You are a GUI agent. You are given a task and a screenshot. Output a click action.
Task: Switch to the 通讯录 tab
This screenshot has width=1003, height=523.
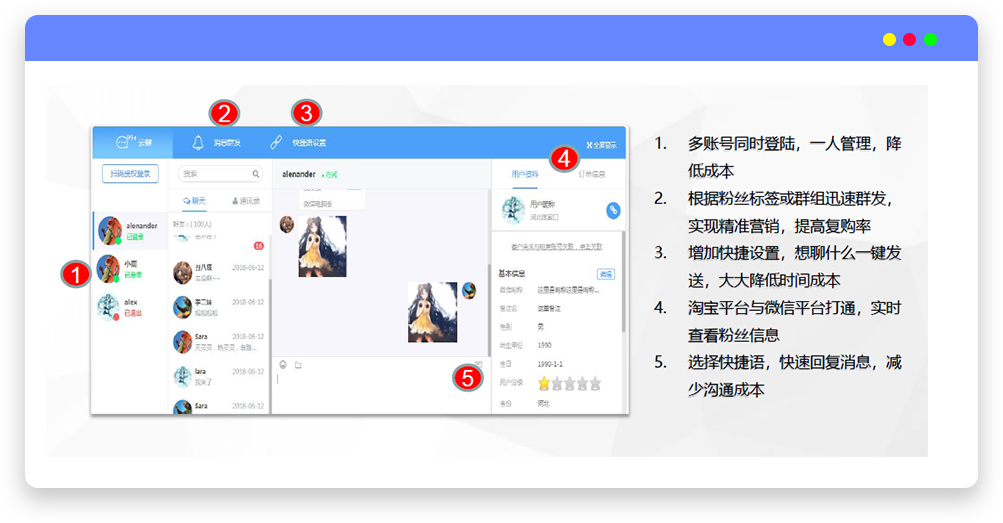coord(244,201)
